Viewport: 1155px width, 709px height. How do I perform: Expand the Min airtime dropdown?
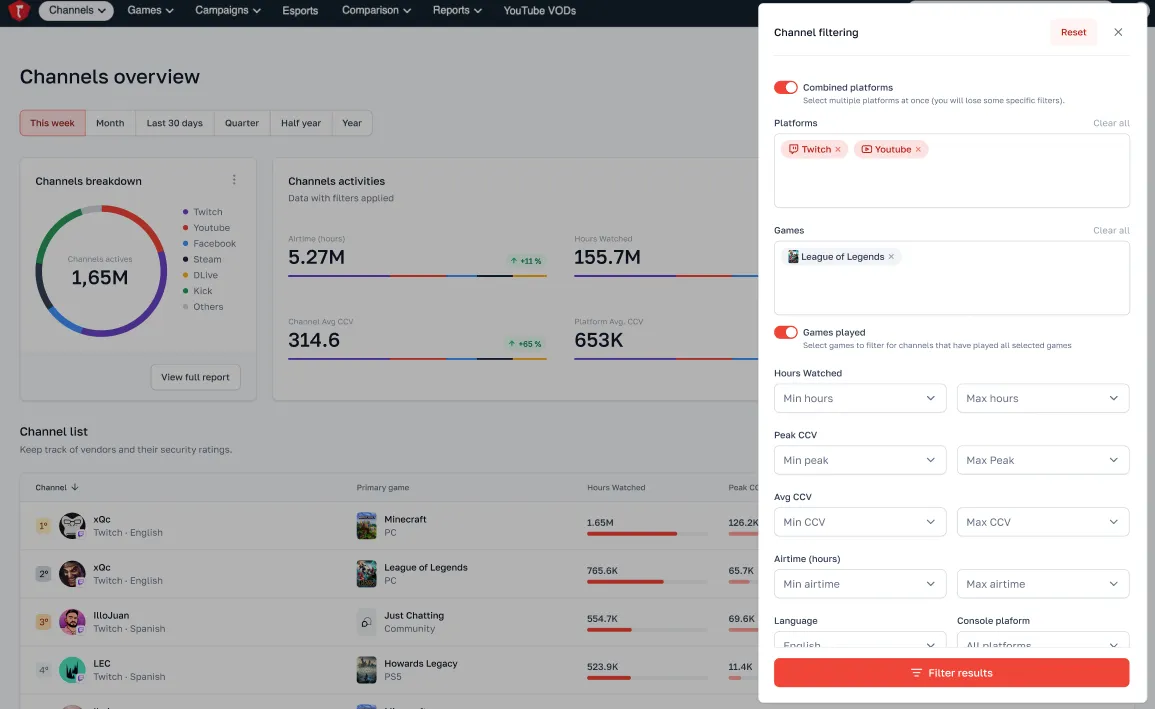859,584
